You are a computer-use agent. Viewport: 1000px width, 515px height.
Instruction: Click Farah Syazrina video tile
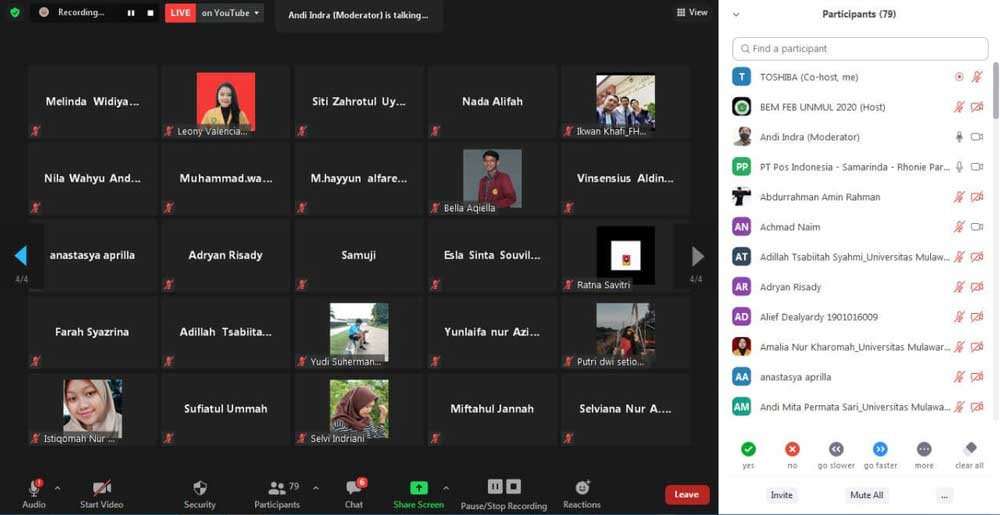click(92, 332)
